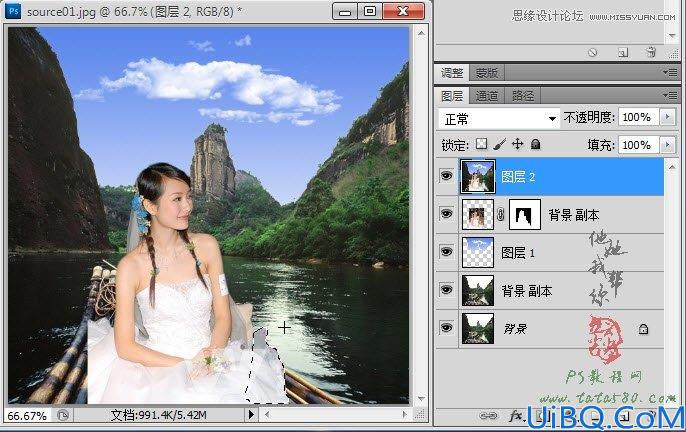Toggle lock position move icon
The width and height of the screenshot is (686, 432).
coord(518,144)
